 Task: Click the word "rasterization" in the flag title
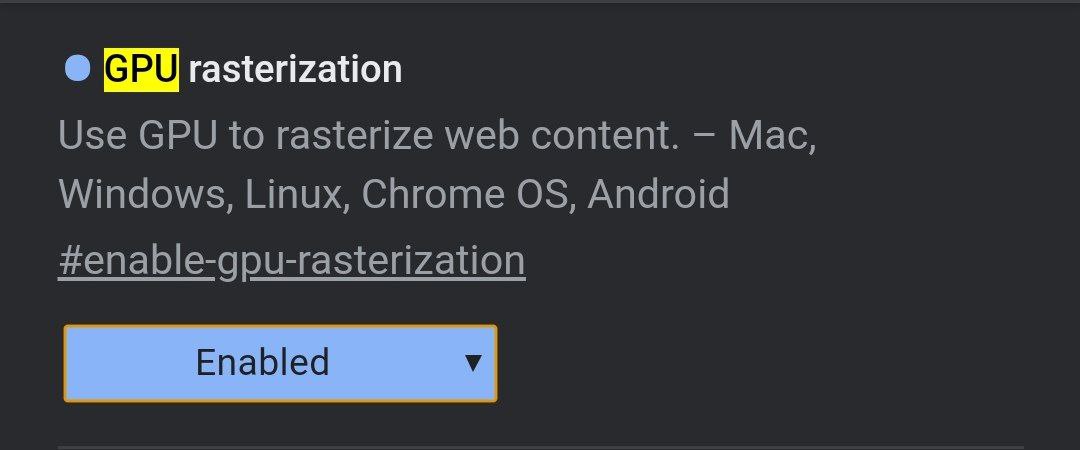pos(295,69)
